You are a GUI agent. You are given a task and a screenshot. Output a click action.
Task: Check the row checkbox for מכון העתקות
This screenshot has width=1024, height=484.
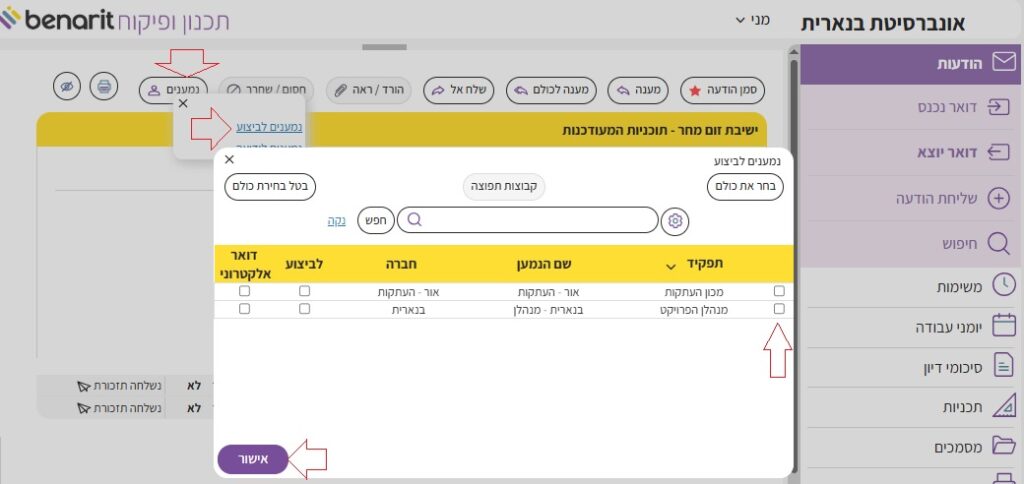pyautogui.click(x=779, y=291)
